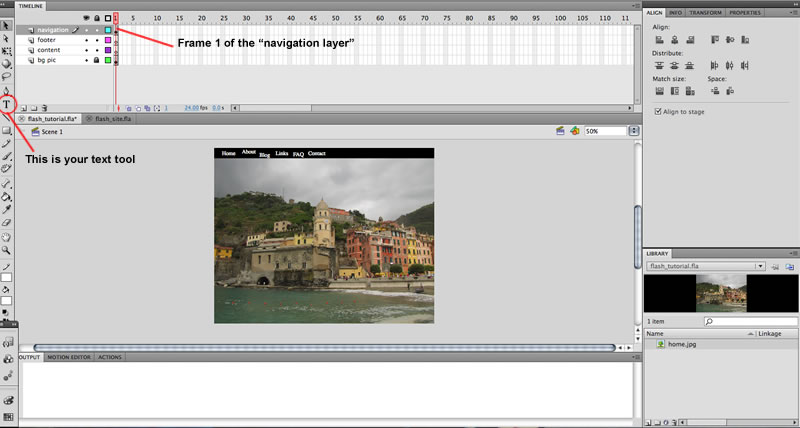
Task: Sort library by Name column arrow
Action: point(751,334)
